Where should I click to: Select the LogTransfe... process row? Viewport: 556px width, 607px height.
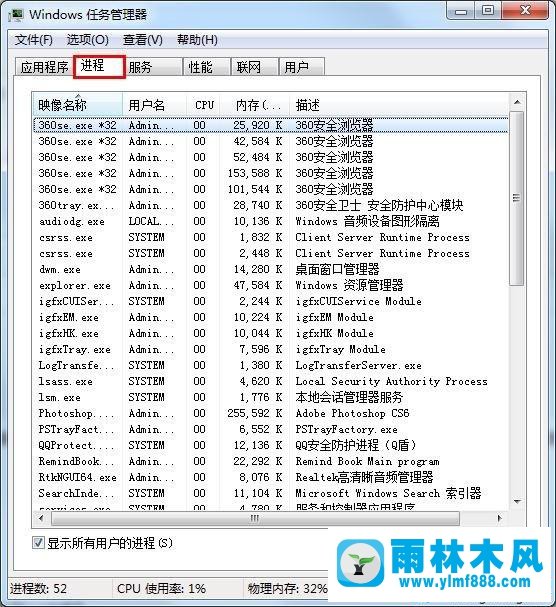point(271,365)
